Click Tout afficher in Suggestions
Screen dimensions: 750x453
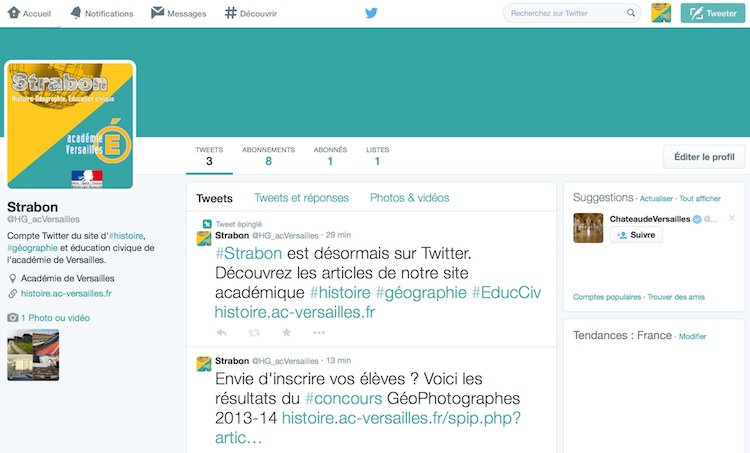tap(700, 199)
